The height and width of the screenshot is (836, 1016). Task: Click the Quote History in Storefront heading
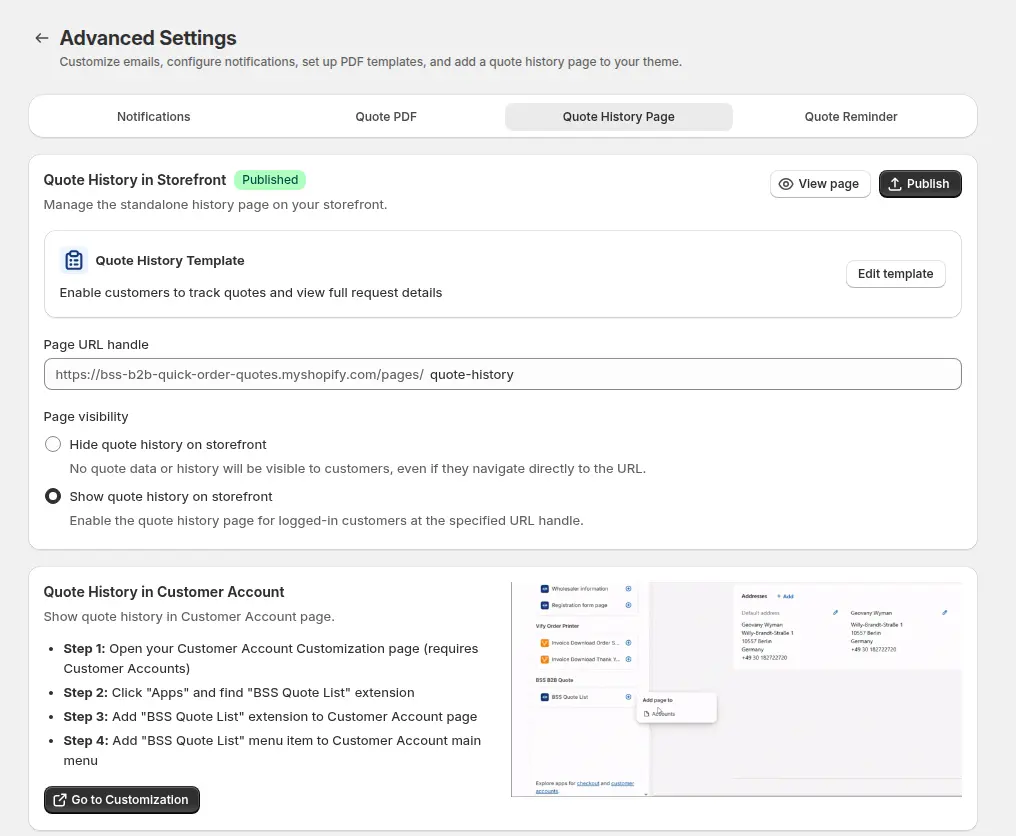click(135, 180)
